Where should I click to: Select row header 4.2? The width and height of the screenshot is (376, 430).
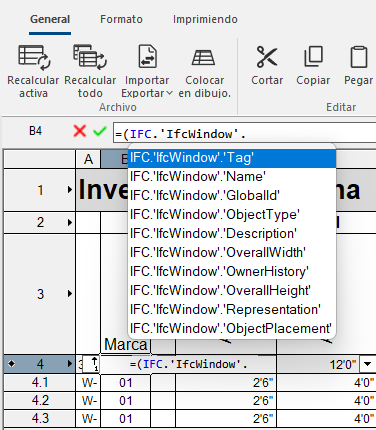(x=40, y=400)
